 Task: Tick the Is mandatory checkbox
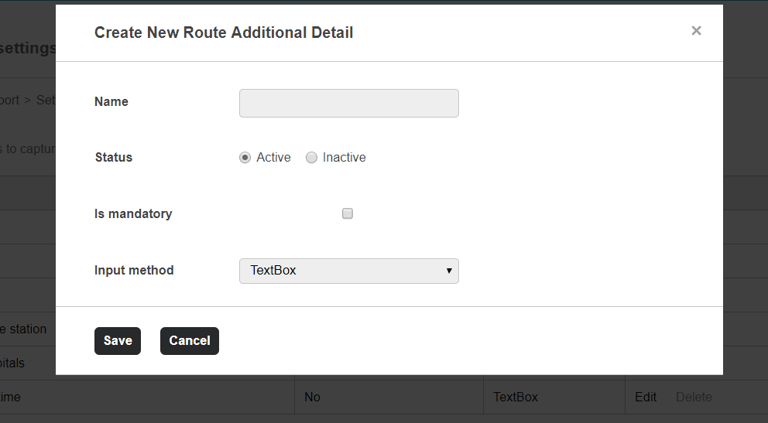coord(348,214)
